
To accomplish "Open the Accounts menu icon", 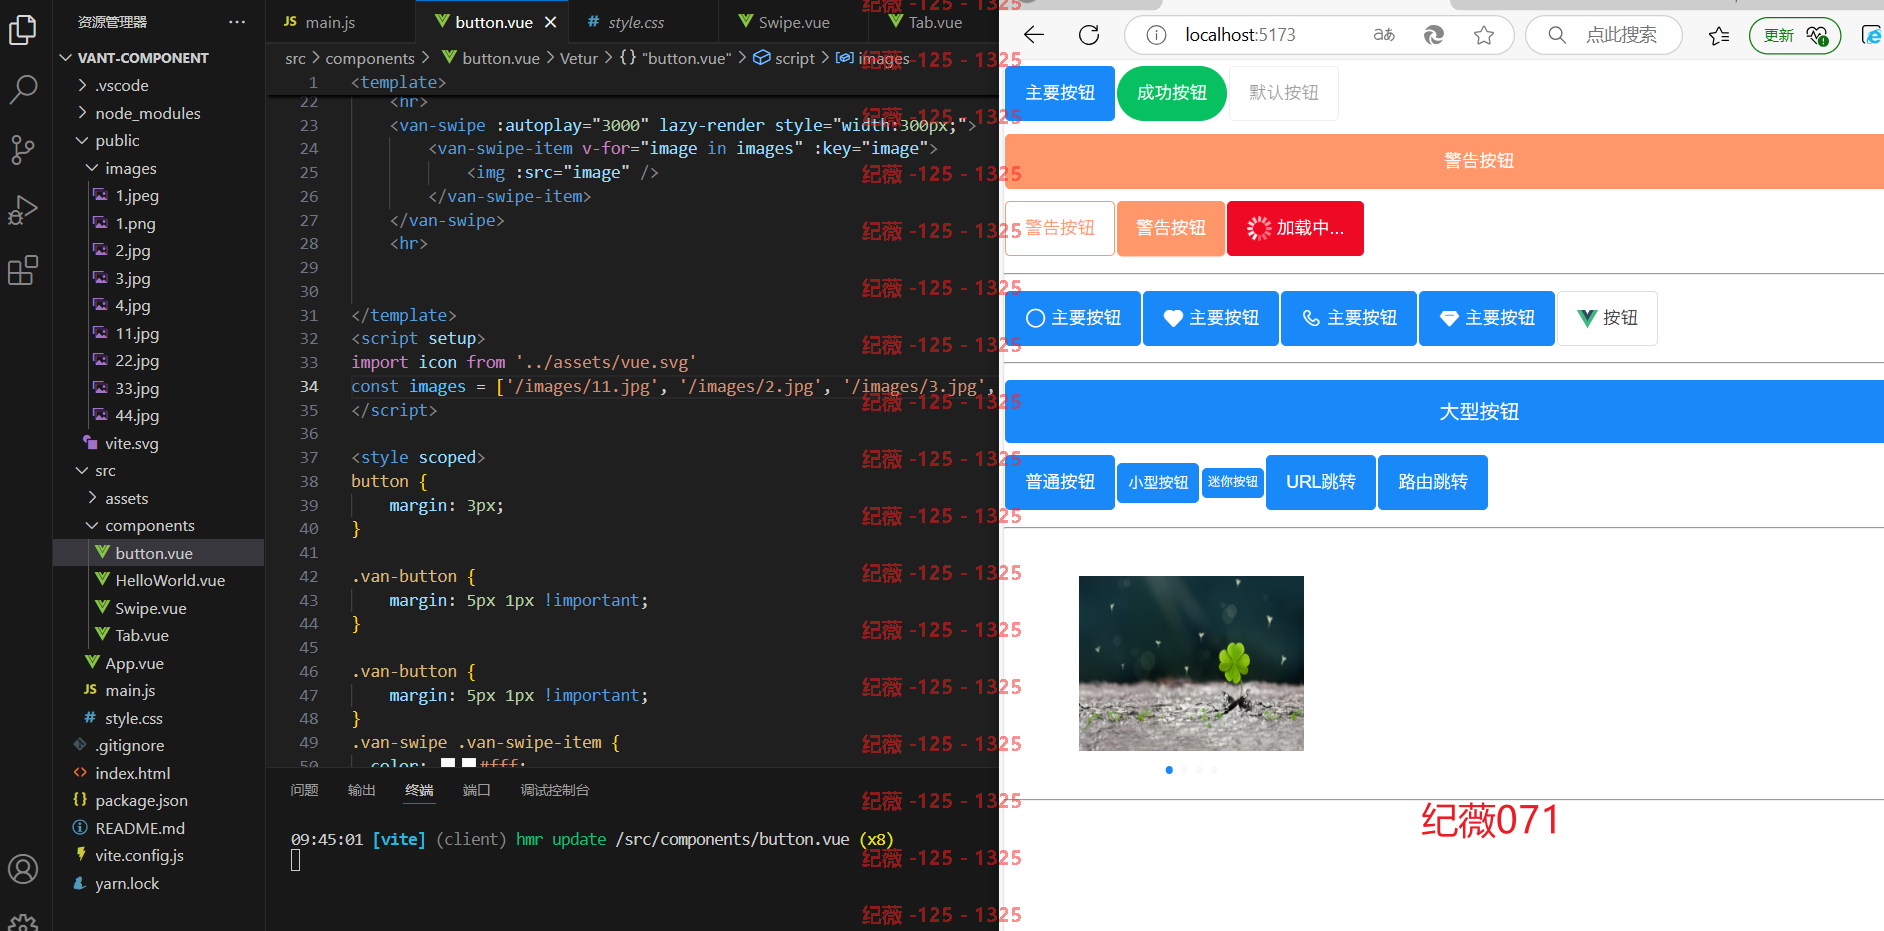I will (22, 869).
